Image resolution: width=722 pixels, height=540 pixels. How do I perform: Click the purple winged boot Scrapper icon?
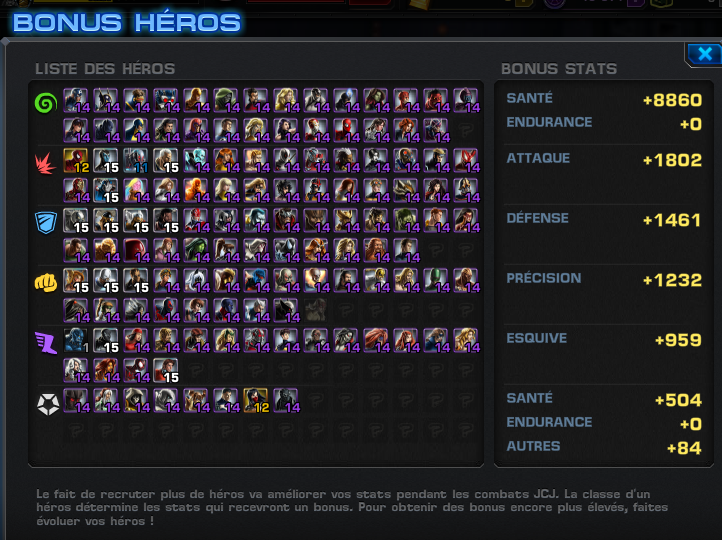click(x=46, y=343)
